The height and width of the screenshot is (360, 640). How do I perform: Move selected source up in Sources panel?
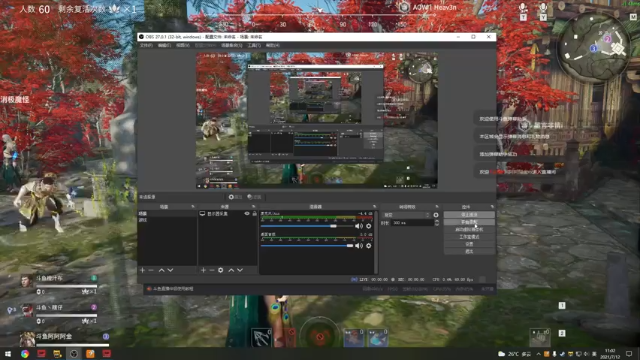point(231,270)
